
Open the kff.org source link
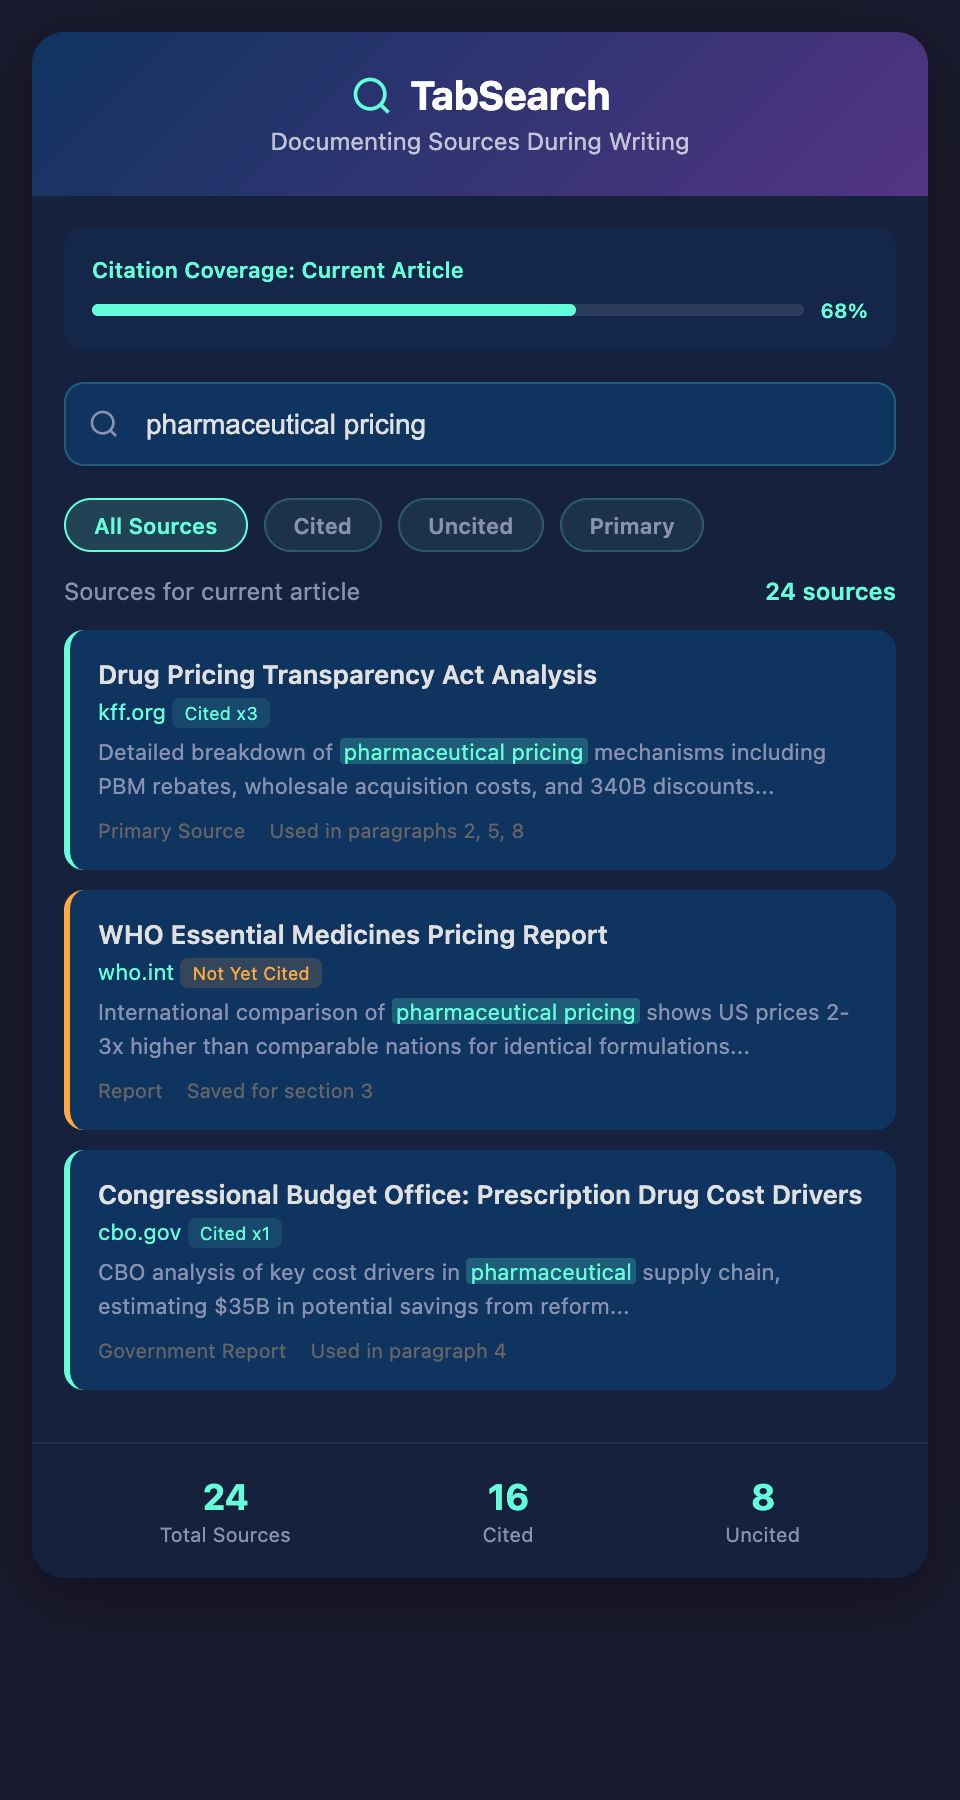(131, 713)
